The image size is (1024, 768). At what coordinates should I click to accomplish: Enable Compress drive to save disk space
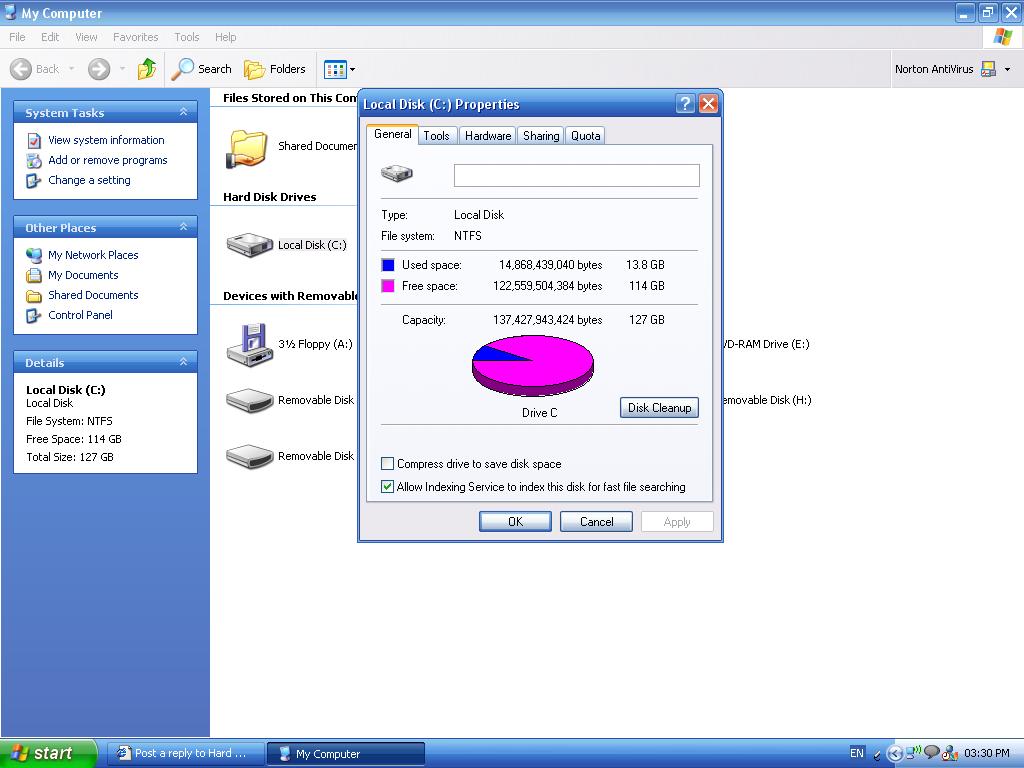(x=388, y=464)
